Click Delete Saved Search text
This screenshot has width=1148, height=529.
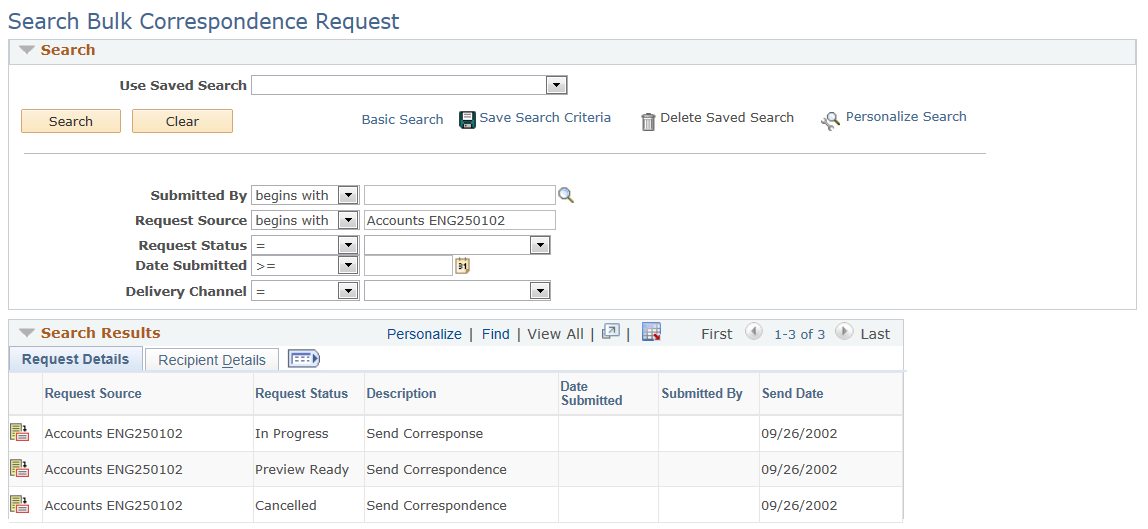point(727,117)
